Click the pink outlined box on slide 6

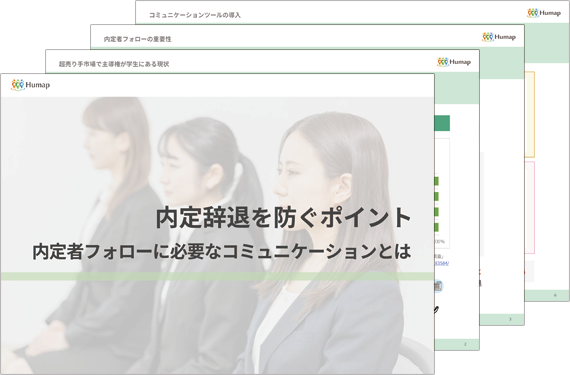(x=530, y=207)
